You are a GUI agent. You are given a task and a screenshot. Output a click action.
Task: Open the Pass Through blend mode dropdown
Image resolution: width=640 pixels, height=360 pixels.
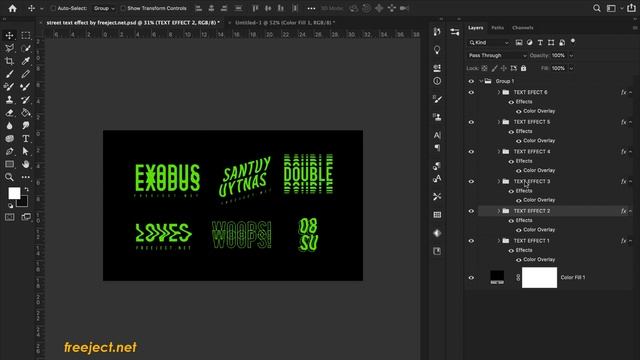coord(497,56)
